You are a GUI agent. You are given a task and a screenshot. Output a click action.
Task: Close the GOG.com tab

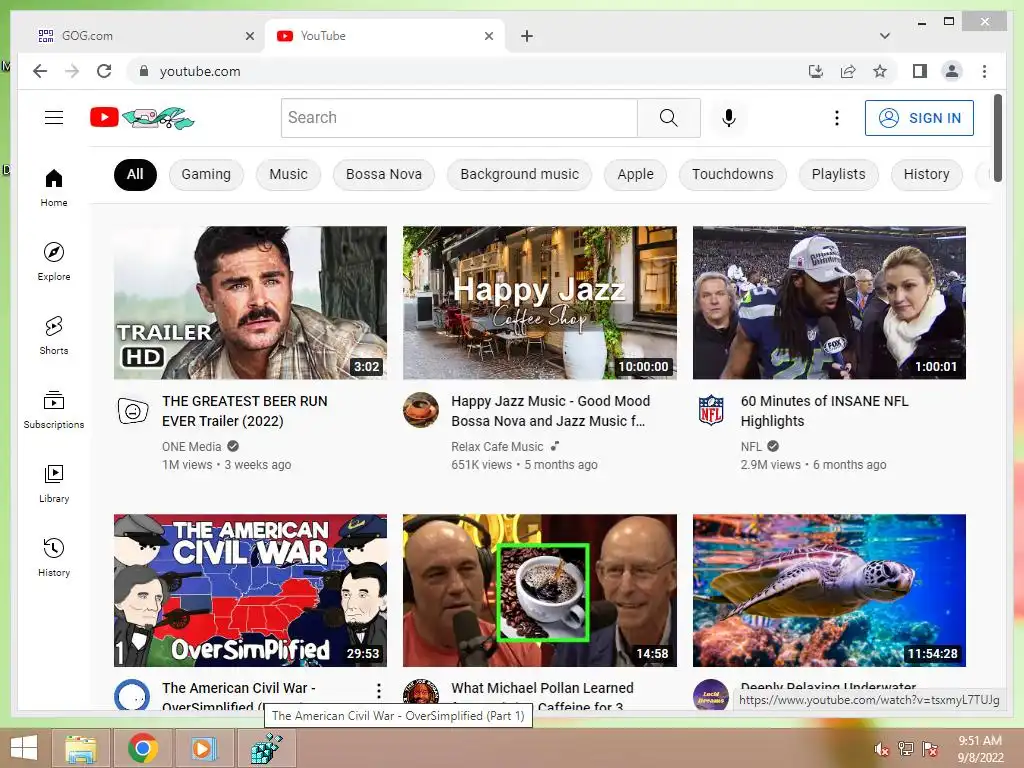(x=249, y=36)
